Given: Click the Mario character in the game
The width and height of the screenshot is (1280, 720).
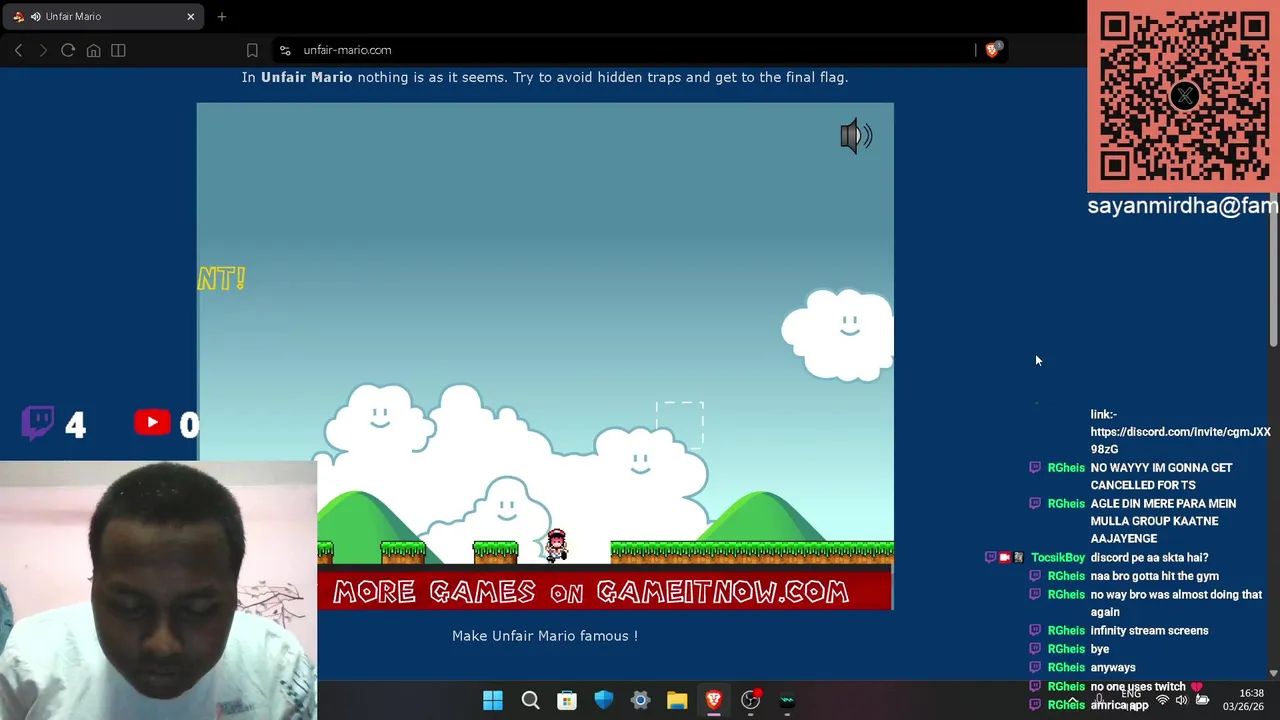Looking at the screenshot, I should click(556, 544).
